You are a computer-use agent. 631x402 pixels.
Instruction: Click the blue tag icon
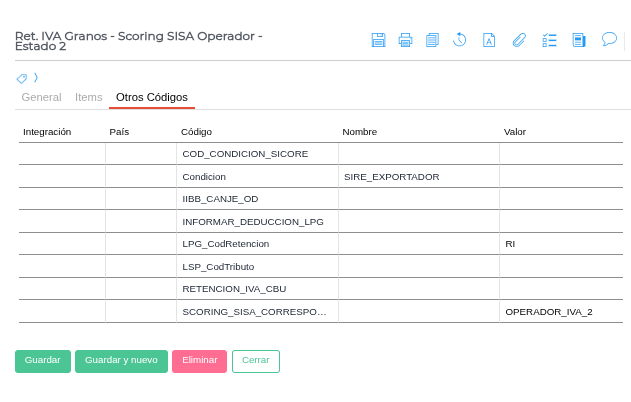pyautogui.click(x=22, y=78)
